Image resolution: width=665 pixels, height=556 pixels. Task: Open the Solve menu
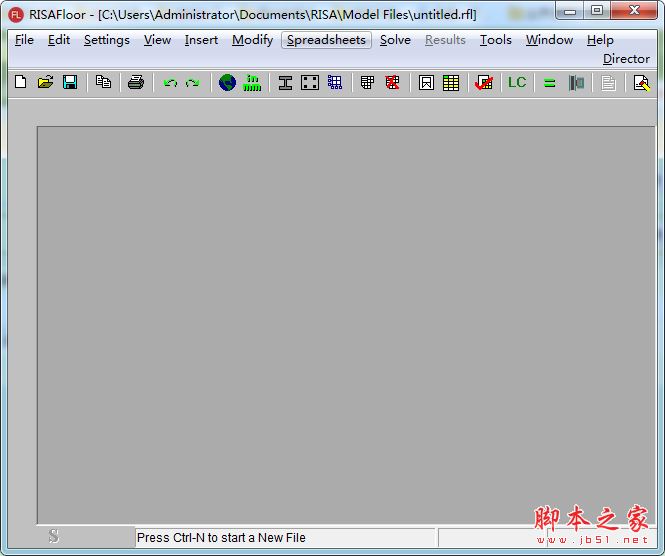(395, 40)
